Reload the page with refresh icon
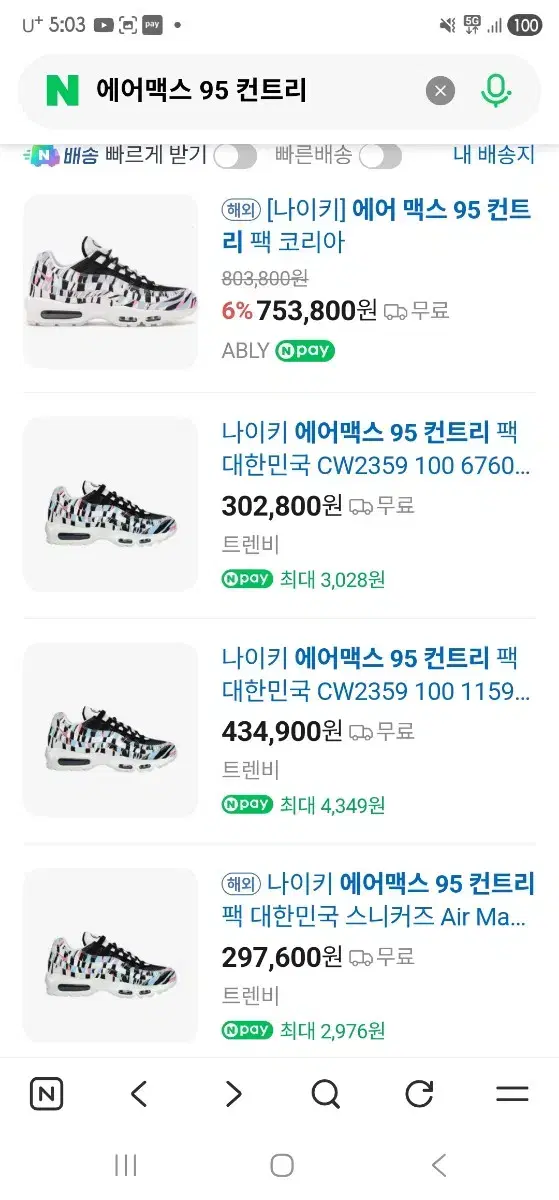 419,1094
